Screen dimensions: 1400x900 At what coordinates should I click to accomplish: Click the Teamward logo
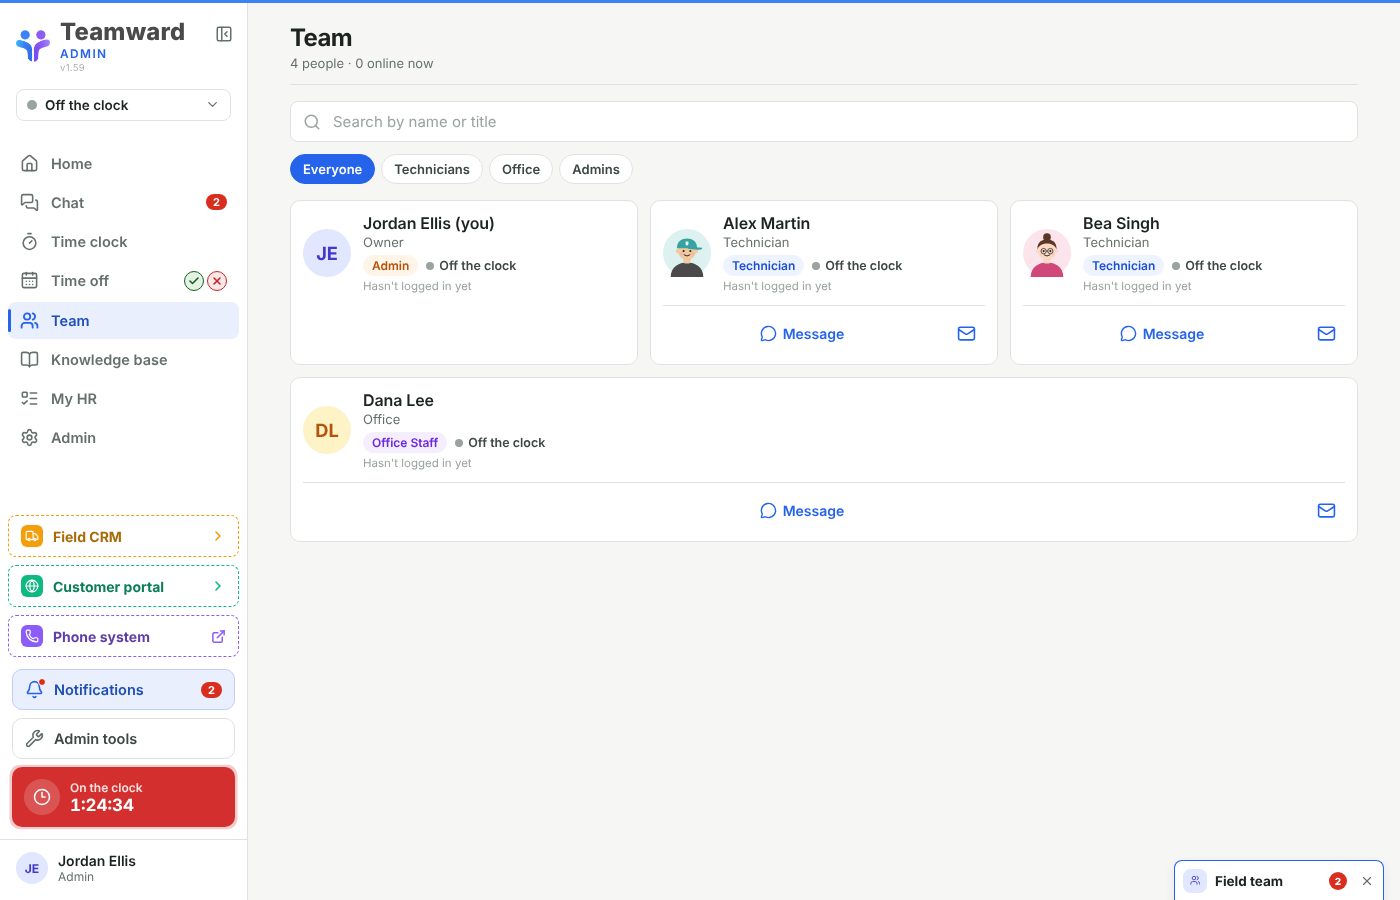pos(33,45)
